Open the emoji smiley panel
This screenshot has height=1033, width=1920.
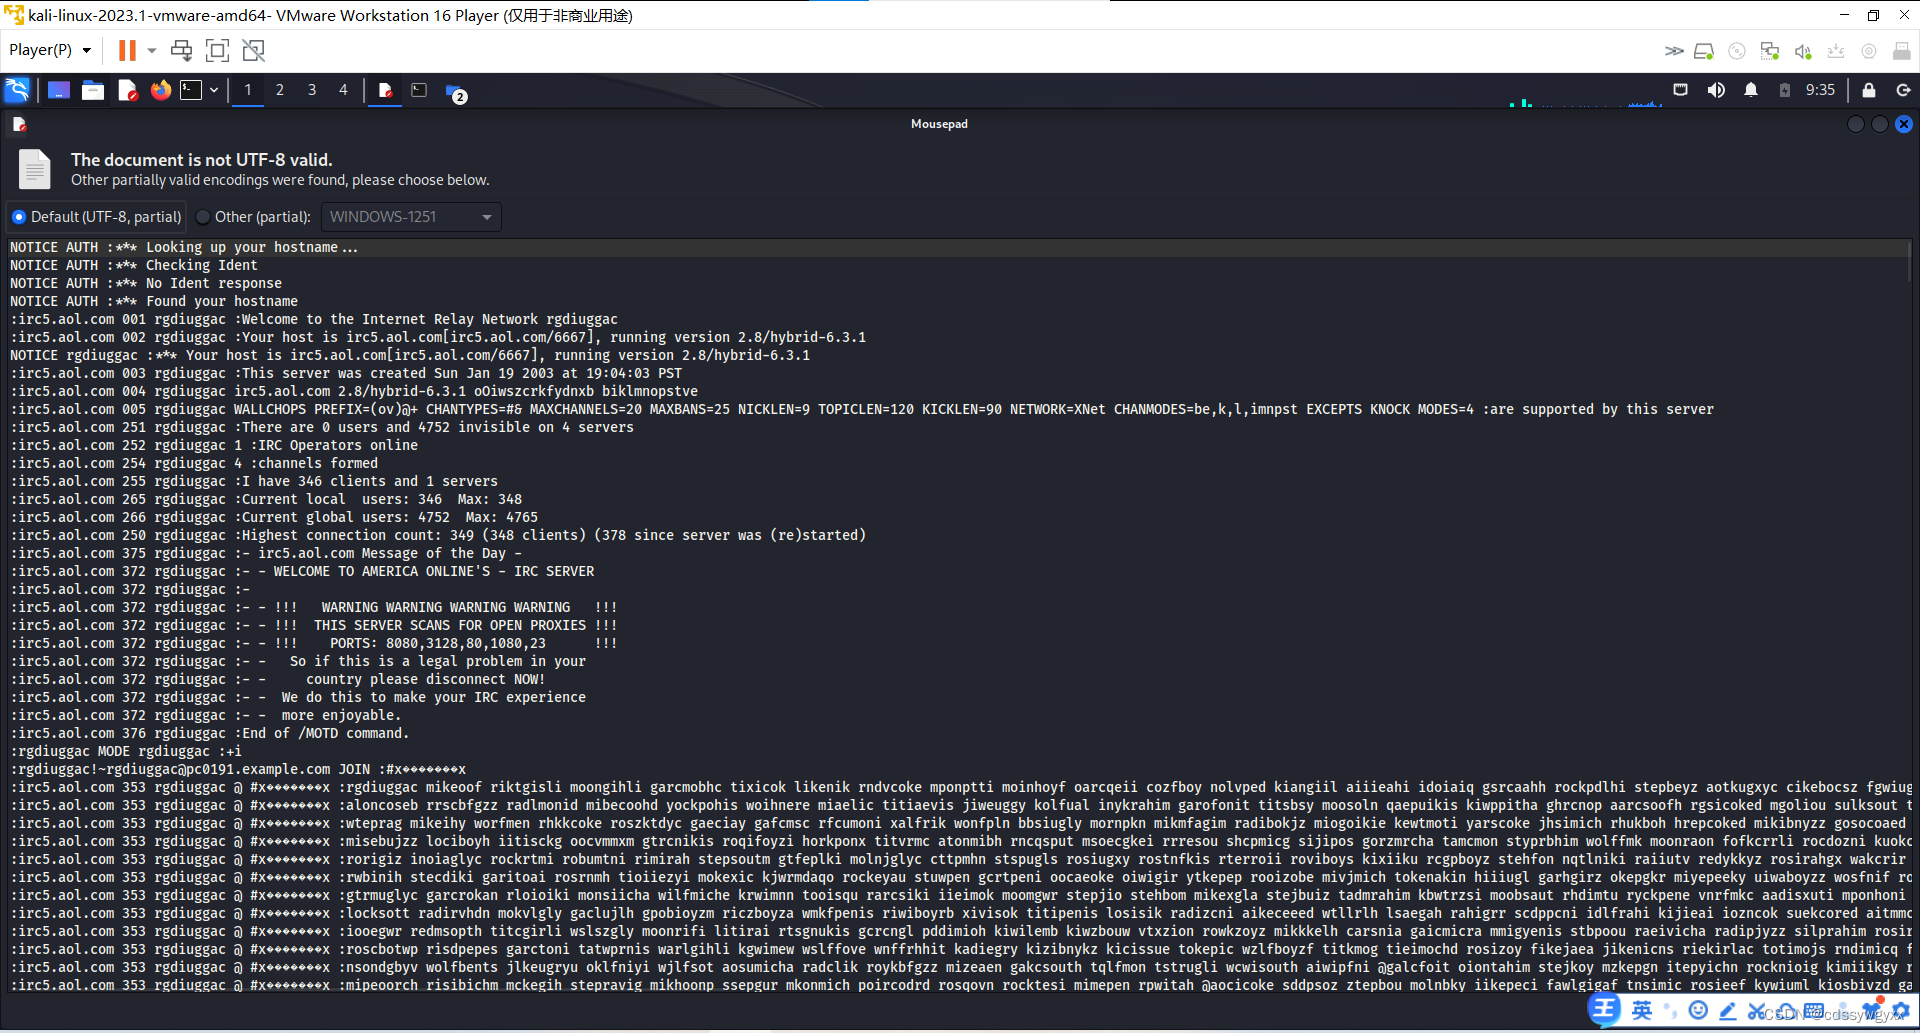[x=1698, y=1010]
